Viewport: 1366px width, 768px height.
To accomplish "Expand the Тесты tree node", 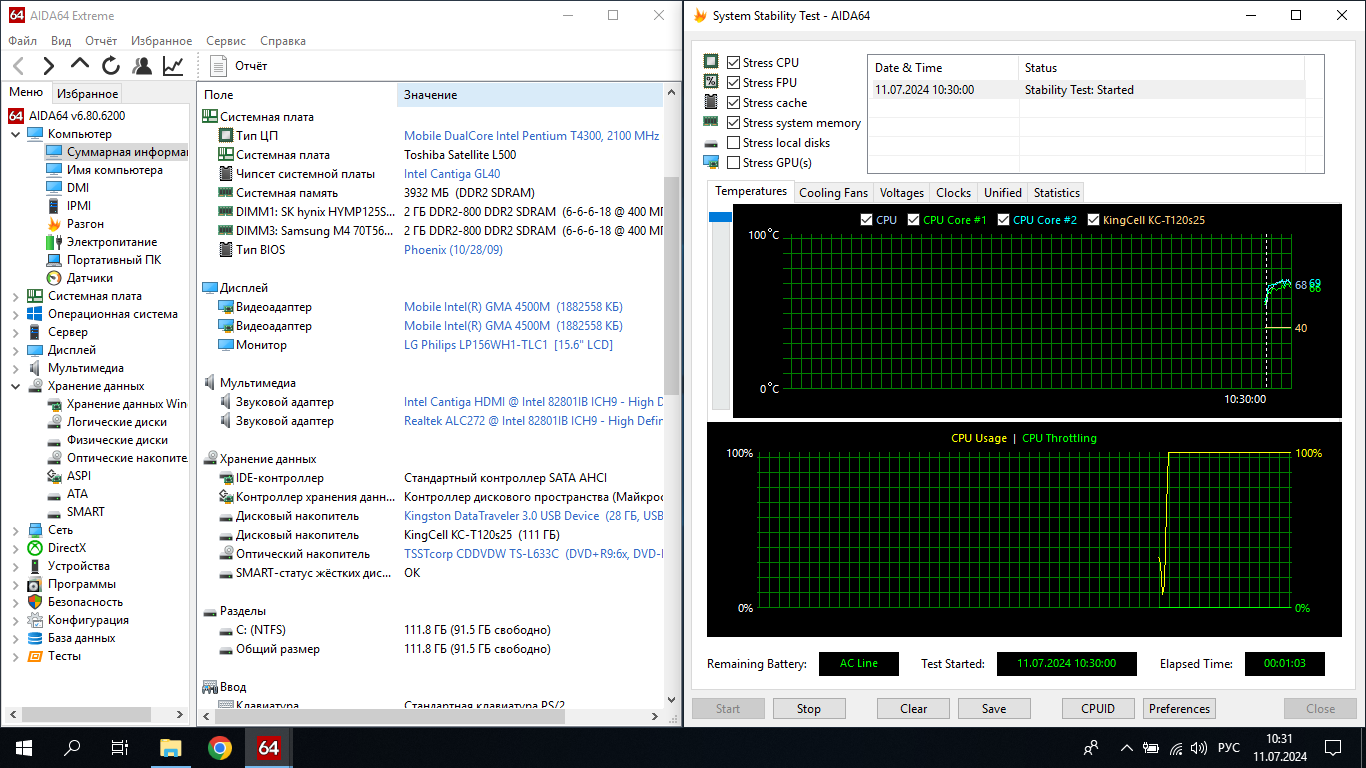I will (16, 656).
